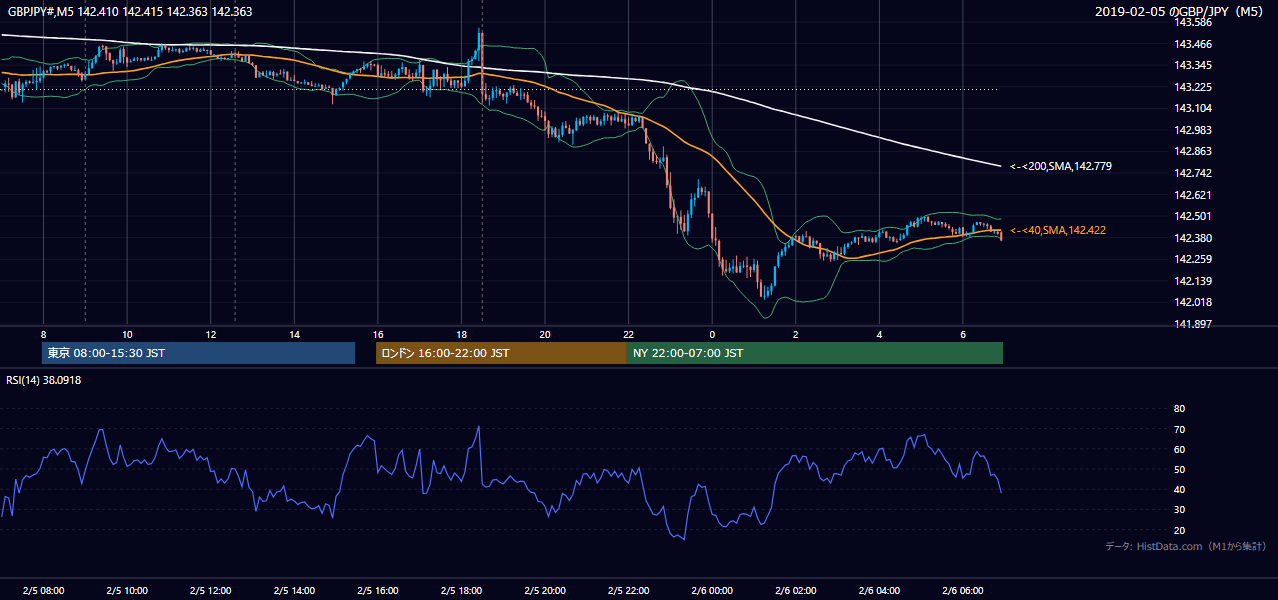Viewport: 1278px width, 600px height.
Task: Click price axis value 142.621
Action: pyautogui.click(x=1192, y=195)
